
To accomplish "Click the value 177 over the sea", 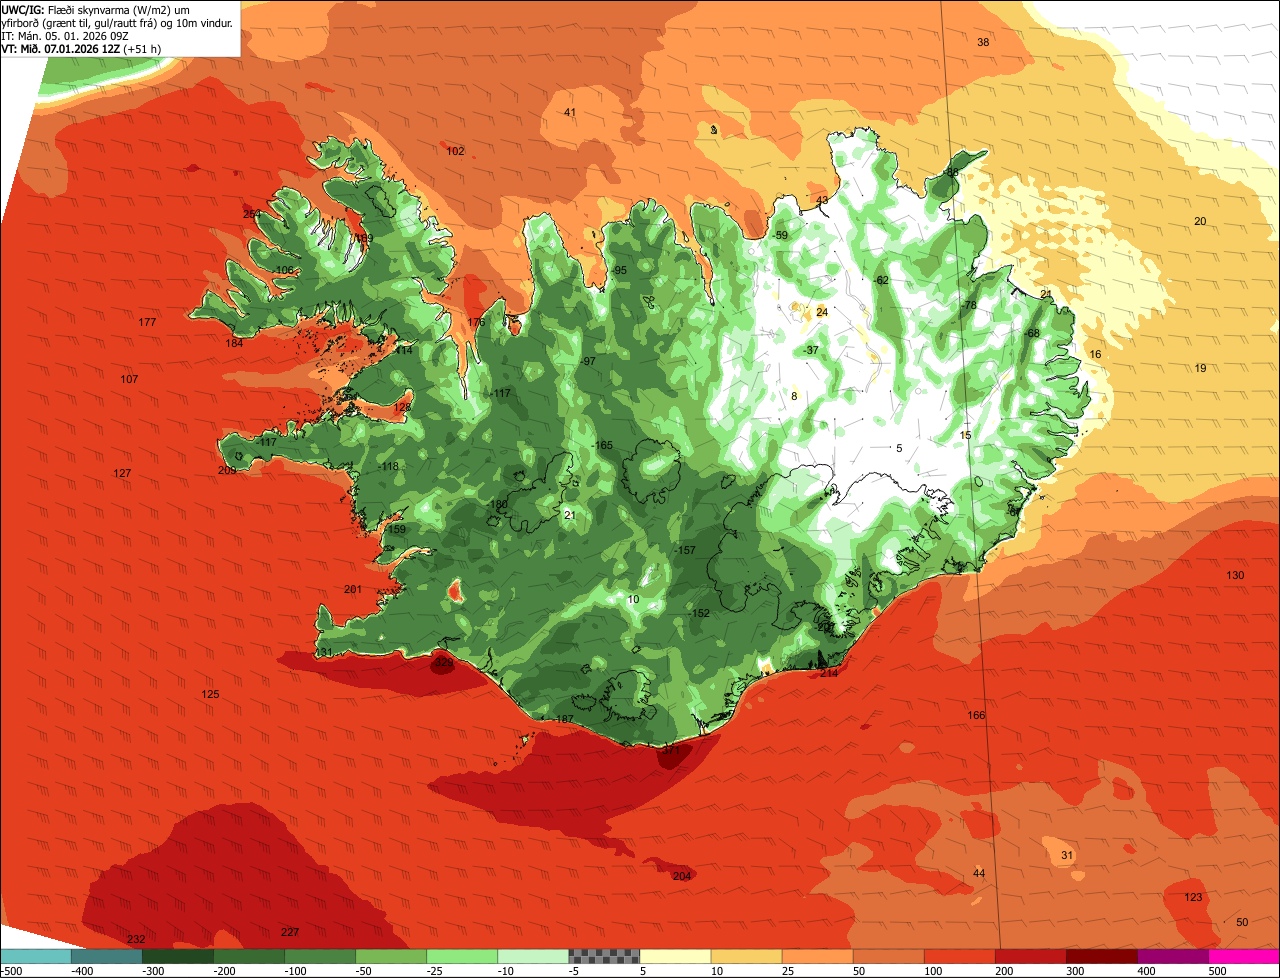I will coord(148,322).
